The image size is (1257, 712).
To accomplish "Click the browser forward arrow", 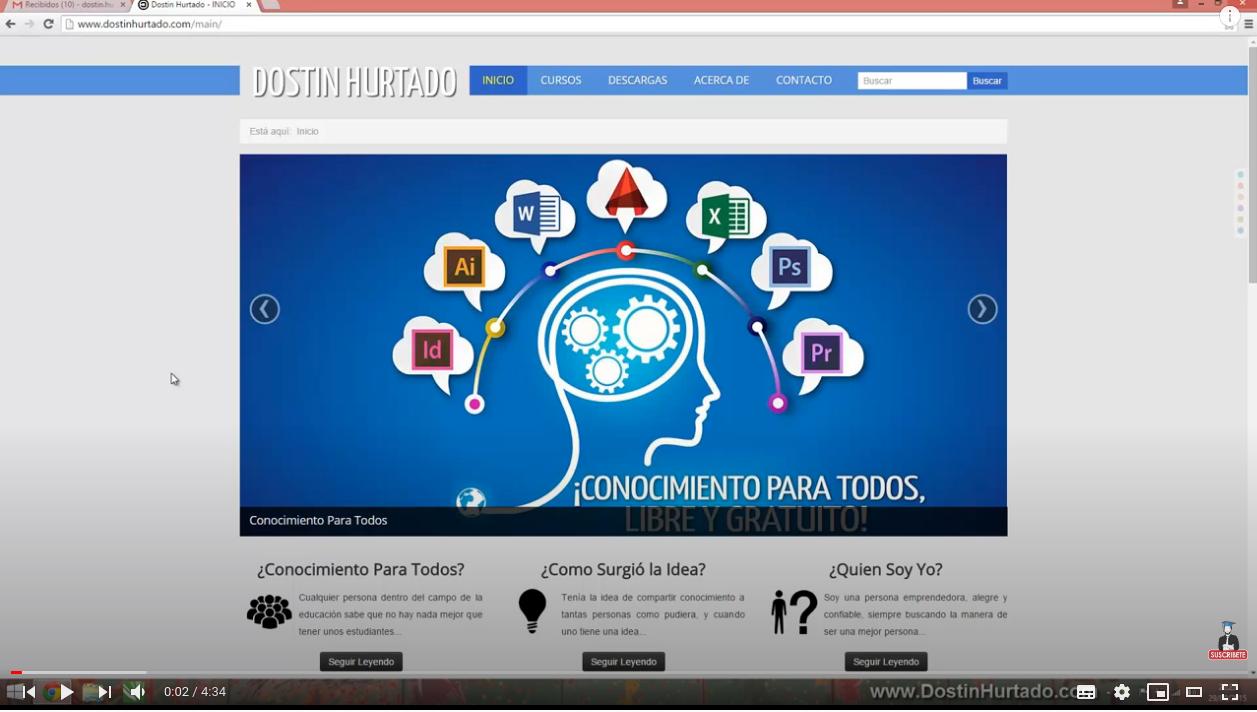I will click(29, 24).
